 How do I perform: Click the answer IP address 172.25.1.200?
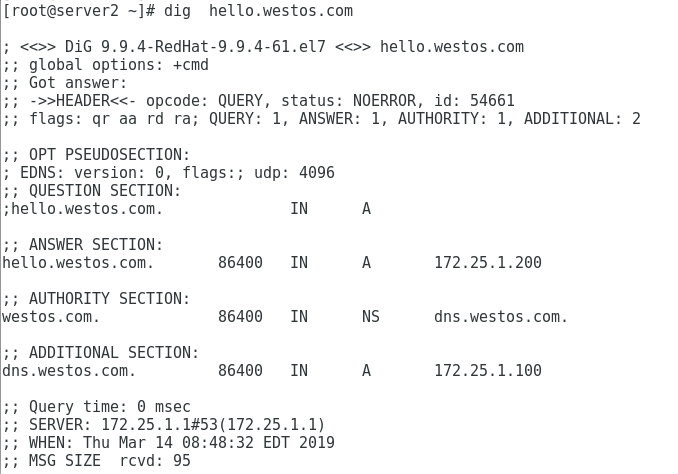(487, 263)
